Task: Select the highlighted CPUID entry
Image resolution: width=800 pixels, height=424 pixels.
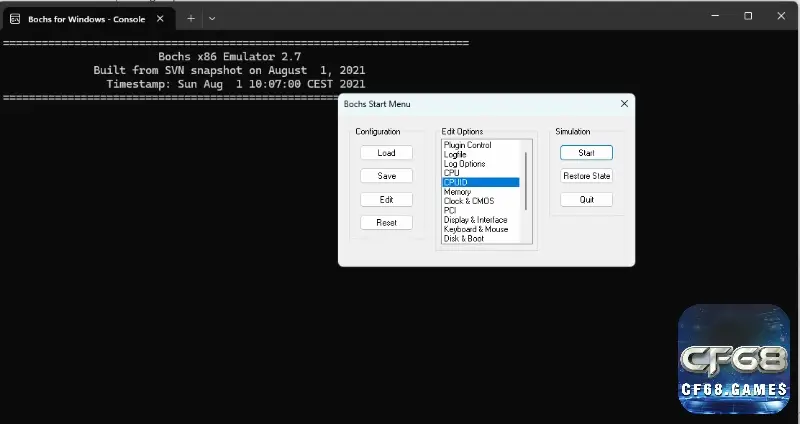Action: (x=481, y=182)
